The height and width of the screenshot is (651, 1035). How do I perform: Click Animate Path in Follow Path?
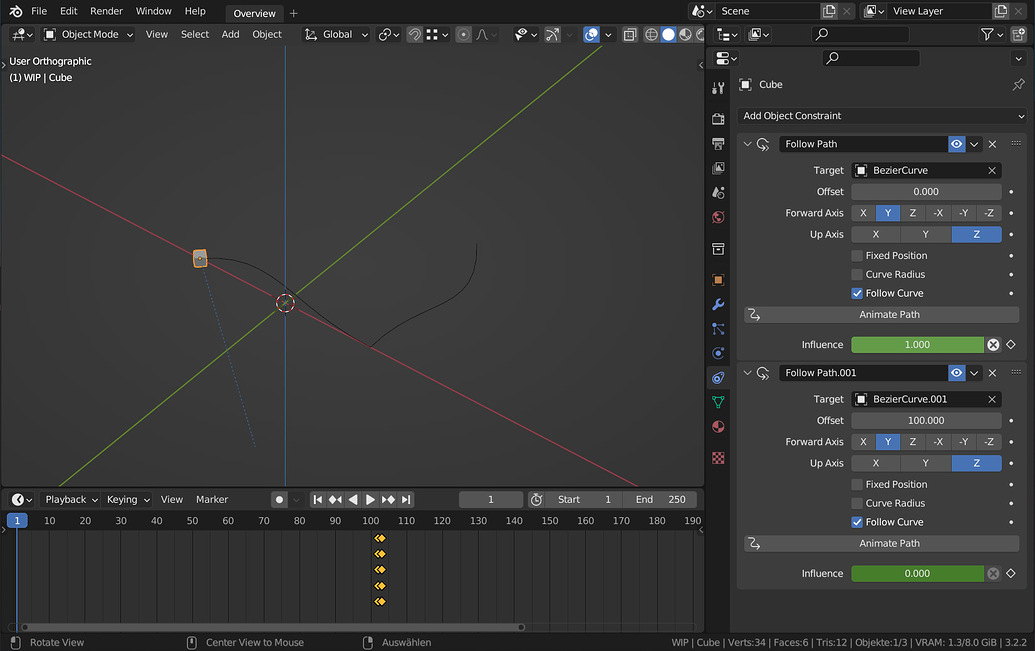(882, 315)
